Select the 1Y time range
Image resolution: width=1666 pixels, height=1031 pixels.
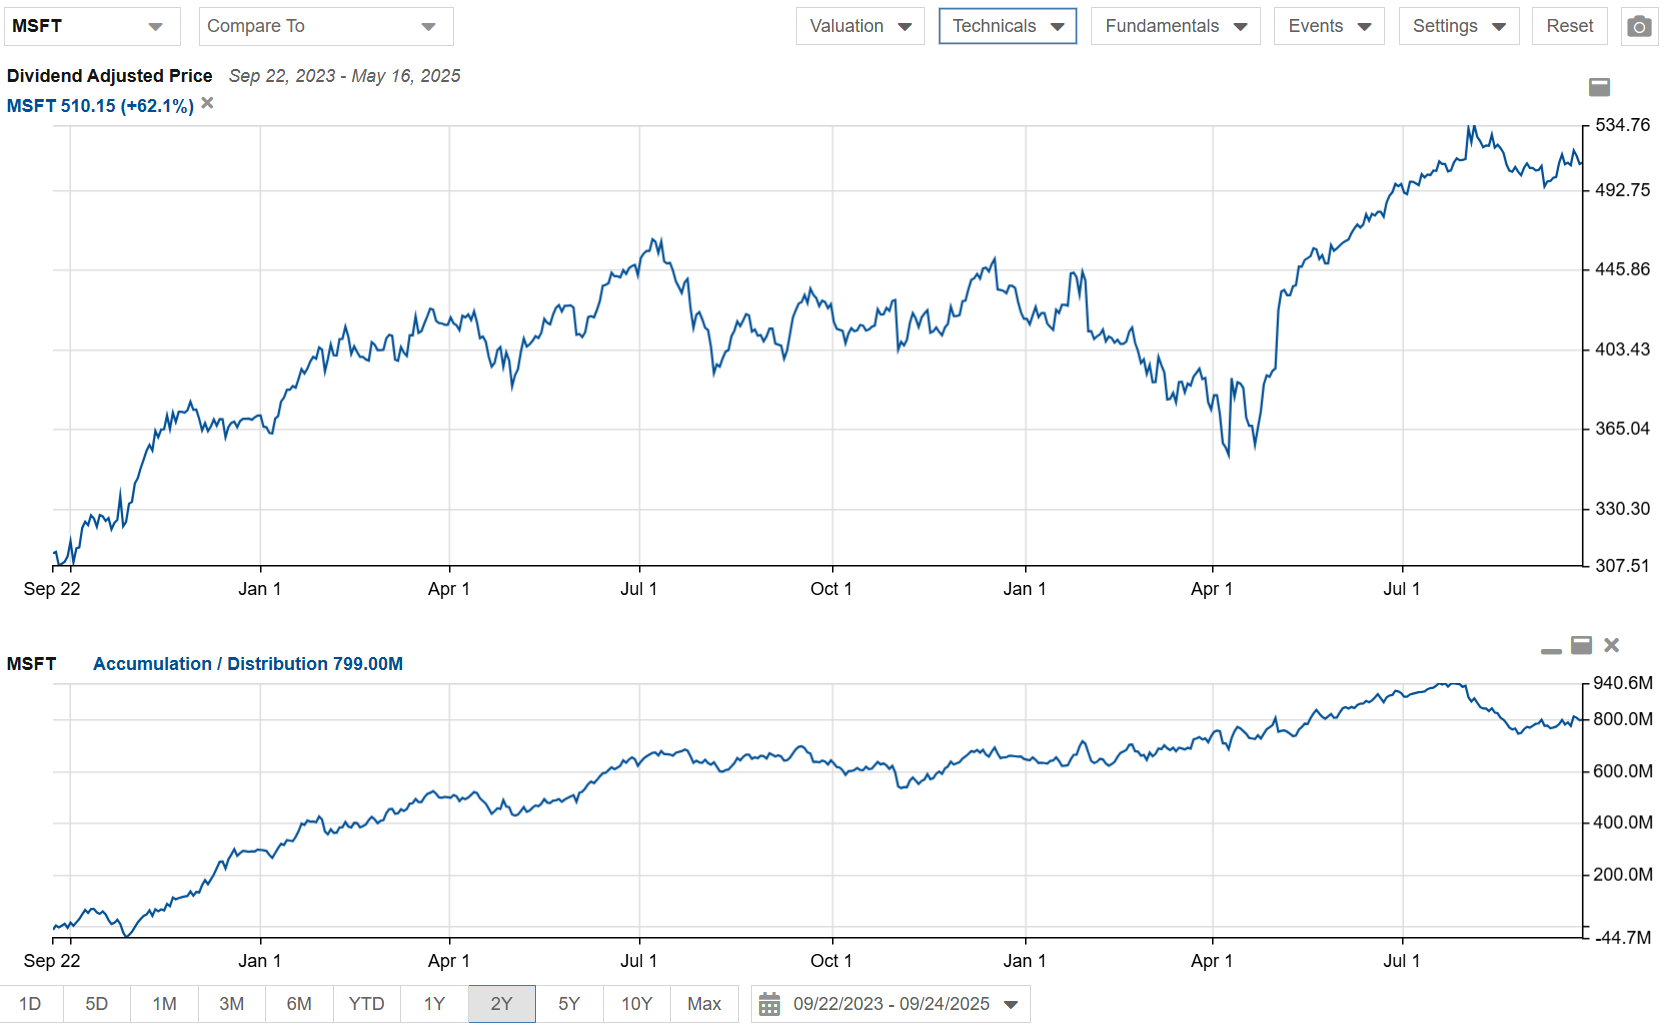click(x=434, y=1004)
